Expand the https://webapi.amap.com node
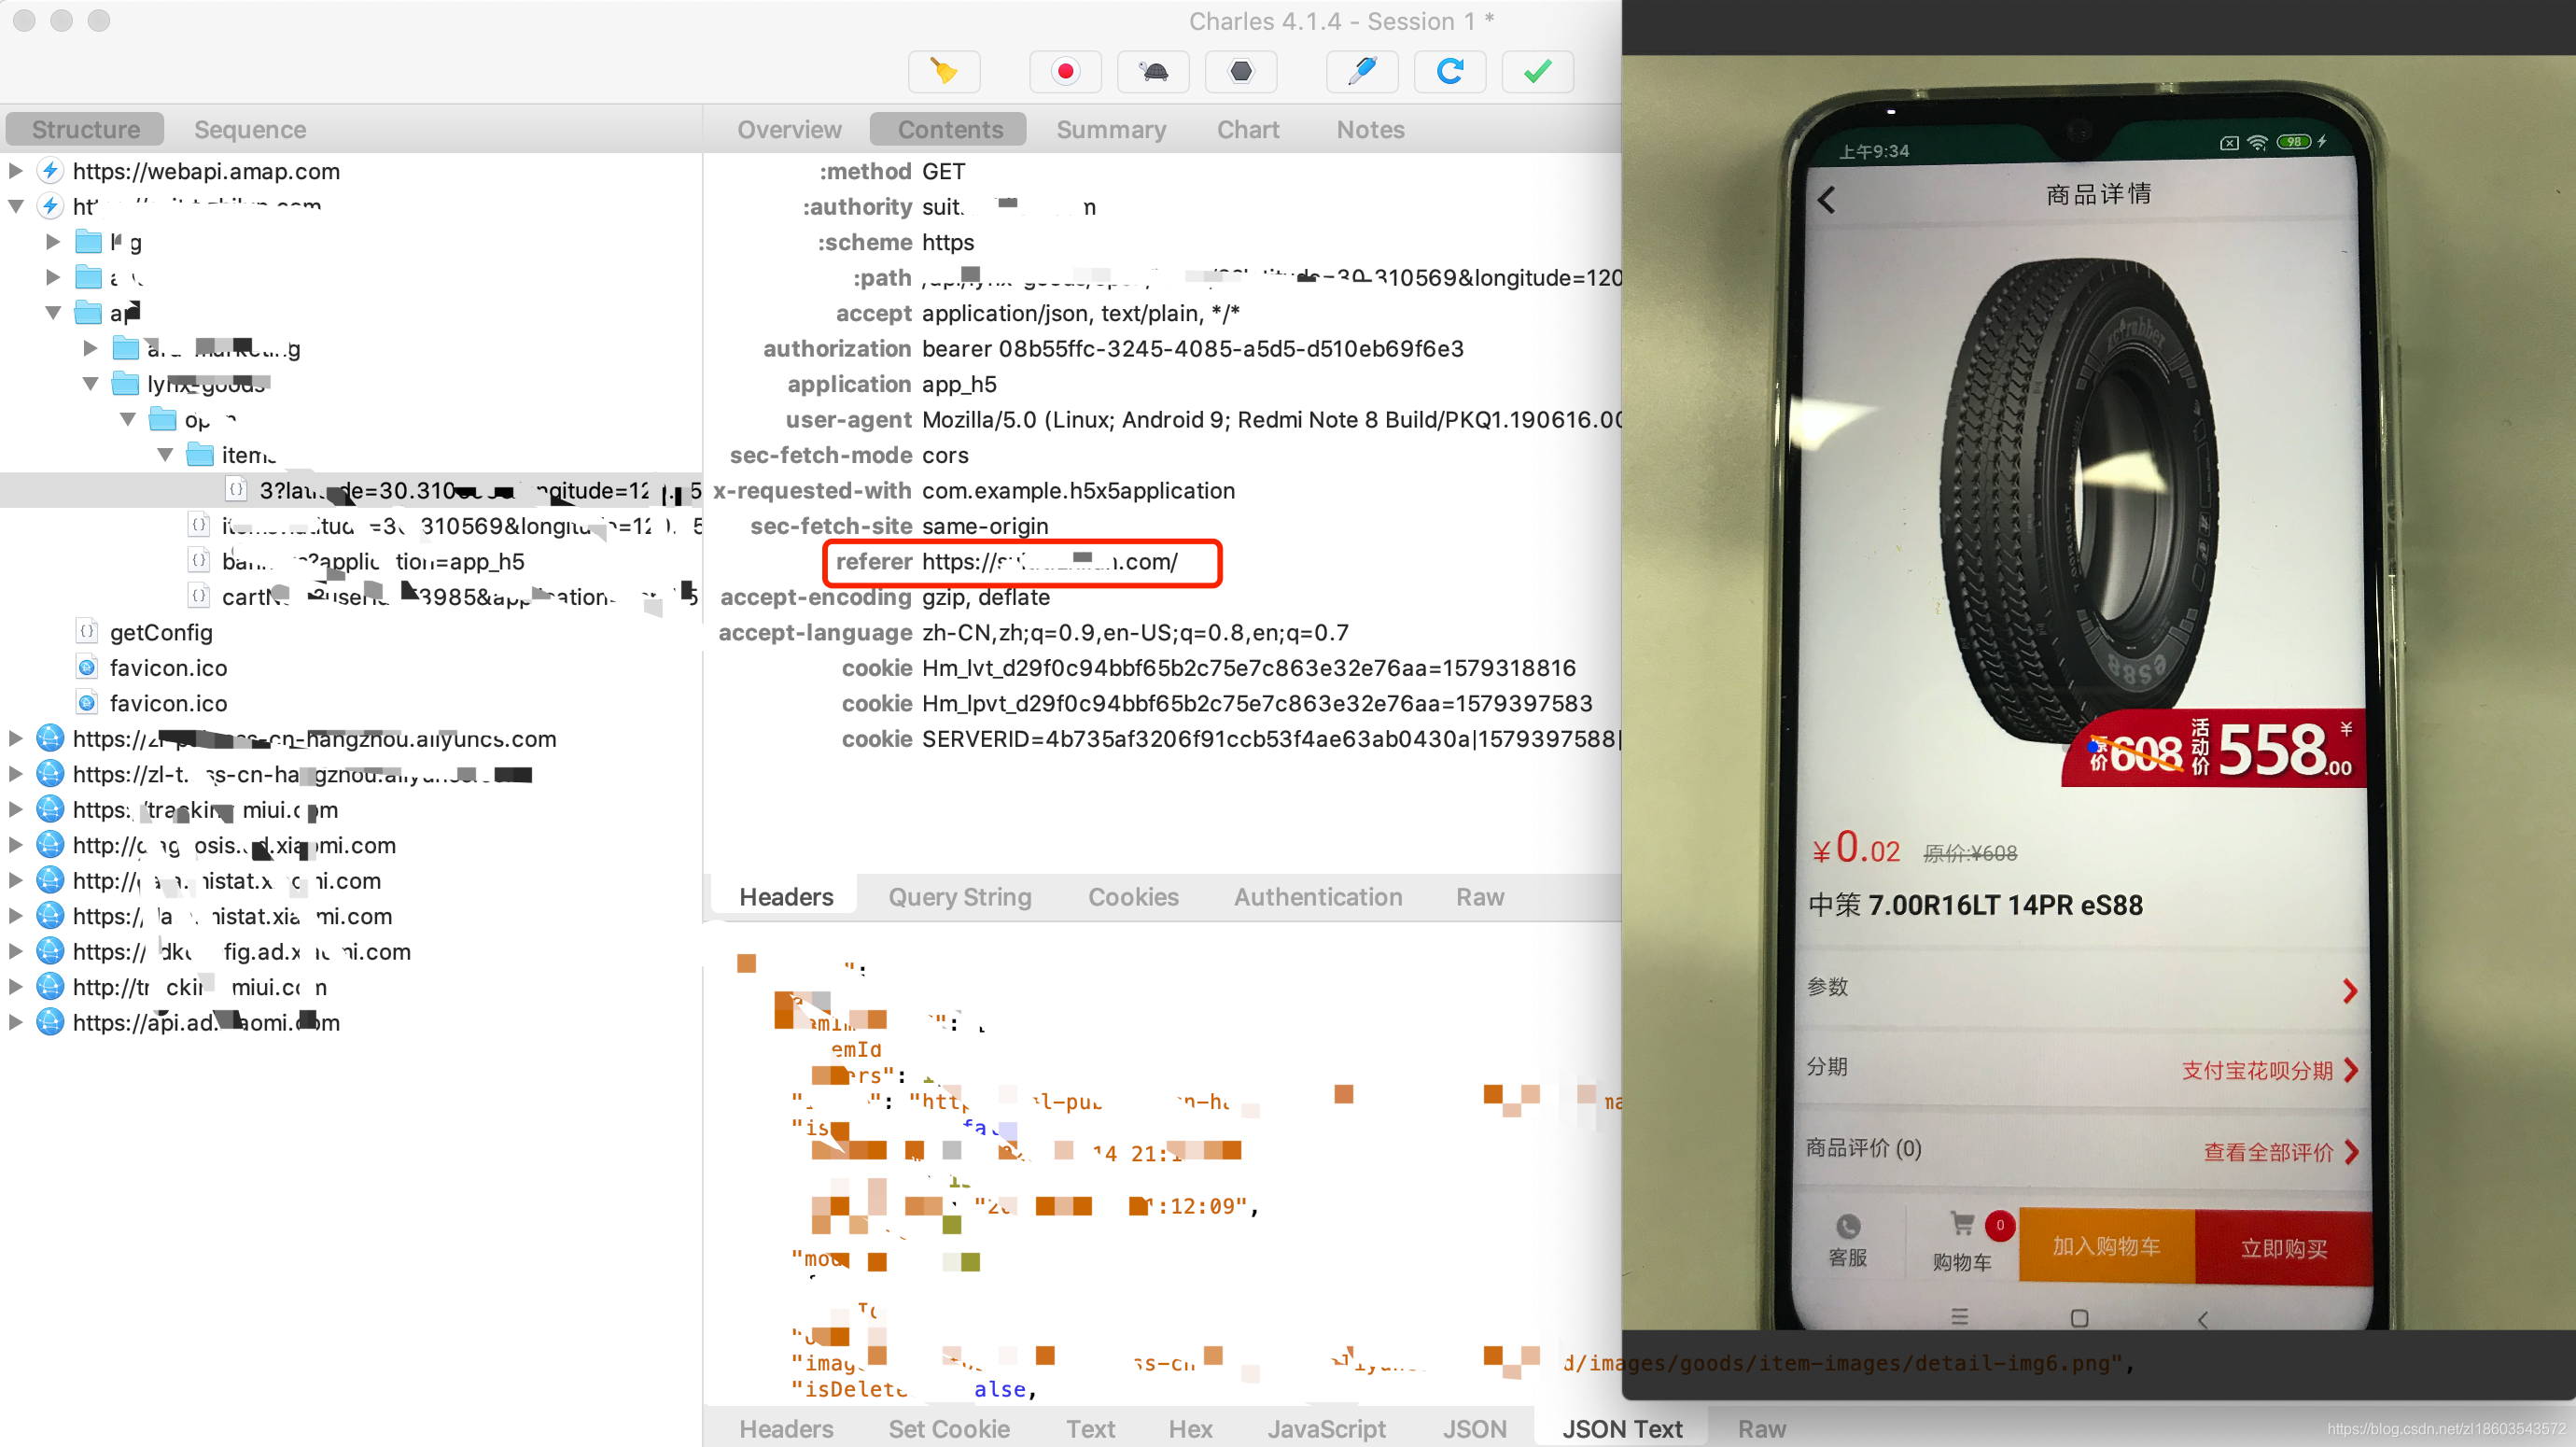 (x=18, y=172)
